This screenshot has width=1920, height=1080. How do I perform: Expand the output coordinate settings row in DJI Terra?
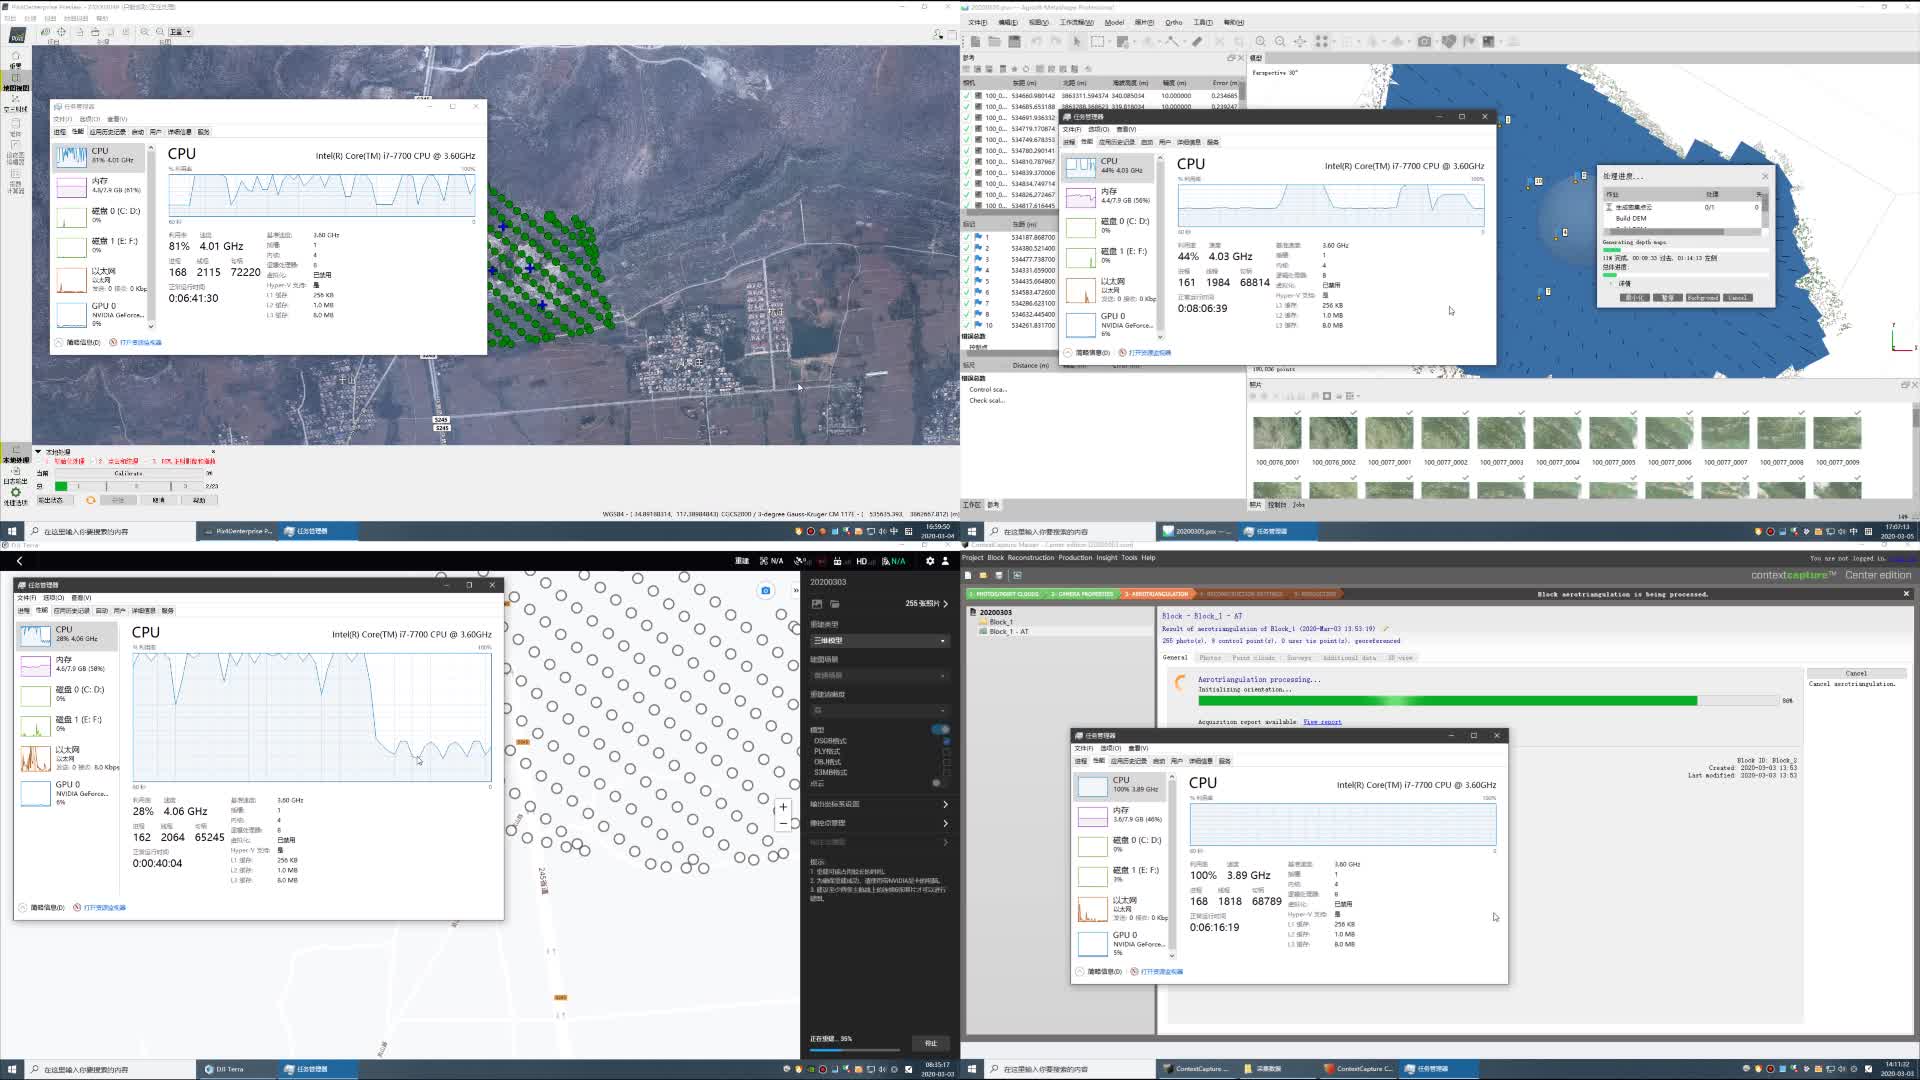click(879, 804)
